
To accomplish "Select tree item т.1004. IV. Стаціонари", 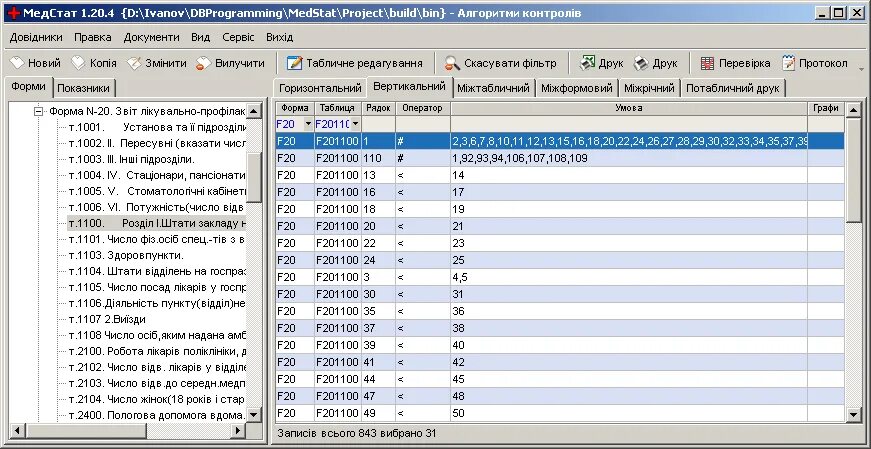I will click(x=157, y=176).
